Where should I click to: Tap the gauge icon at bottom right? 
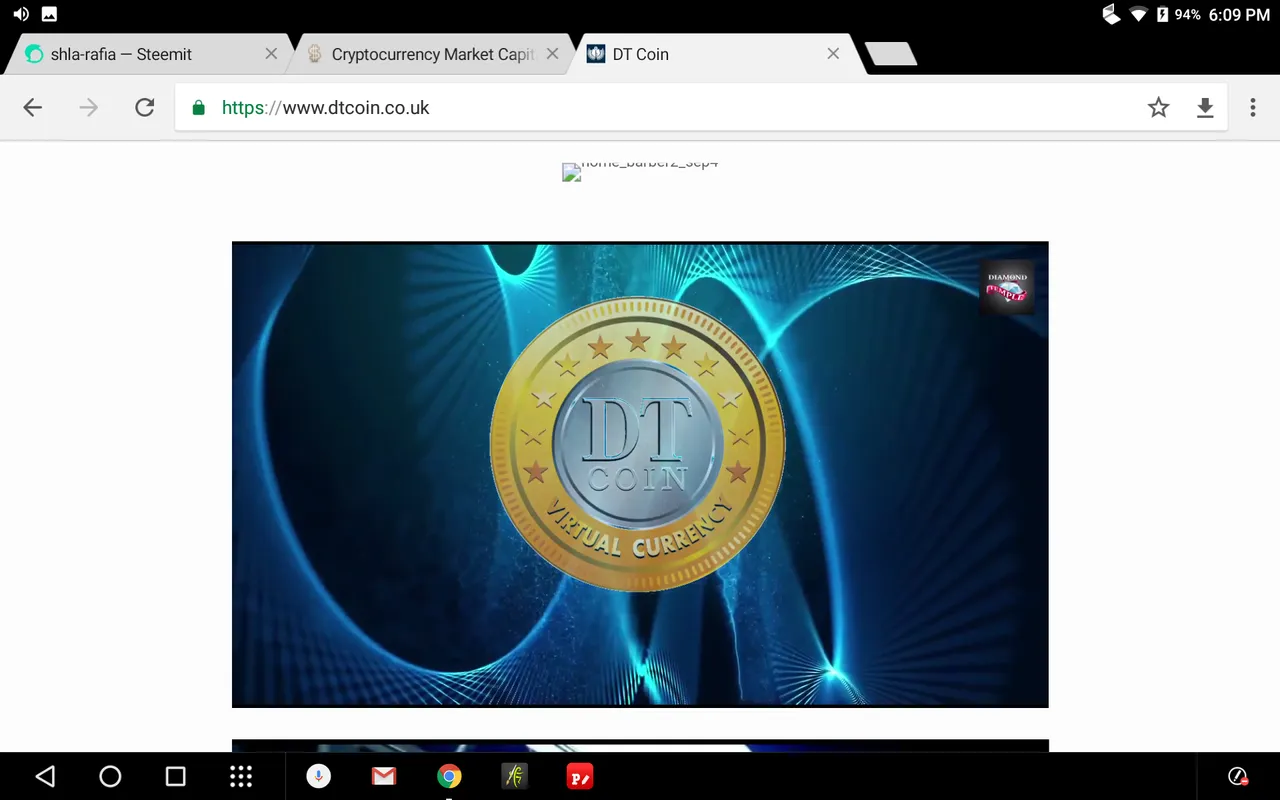(x=1238, y=776)
